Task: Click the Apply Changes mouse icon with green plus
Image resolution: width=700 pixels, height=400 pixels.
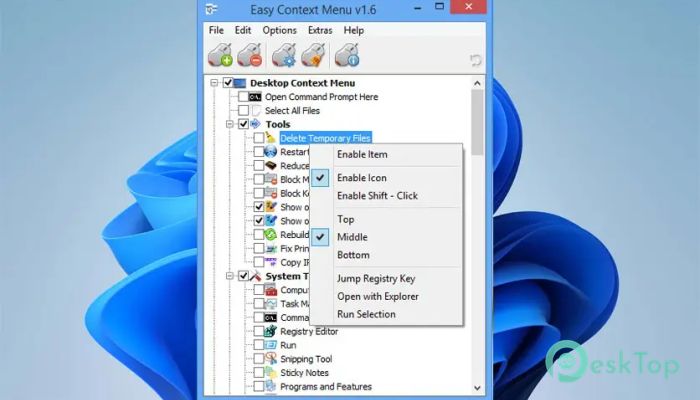Action: coord(220,55)
